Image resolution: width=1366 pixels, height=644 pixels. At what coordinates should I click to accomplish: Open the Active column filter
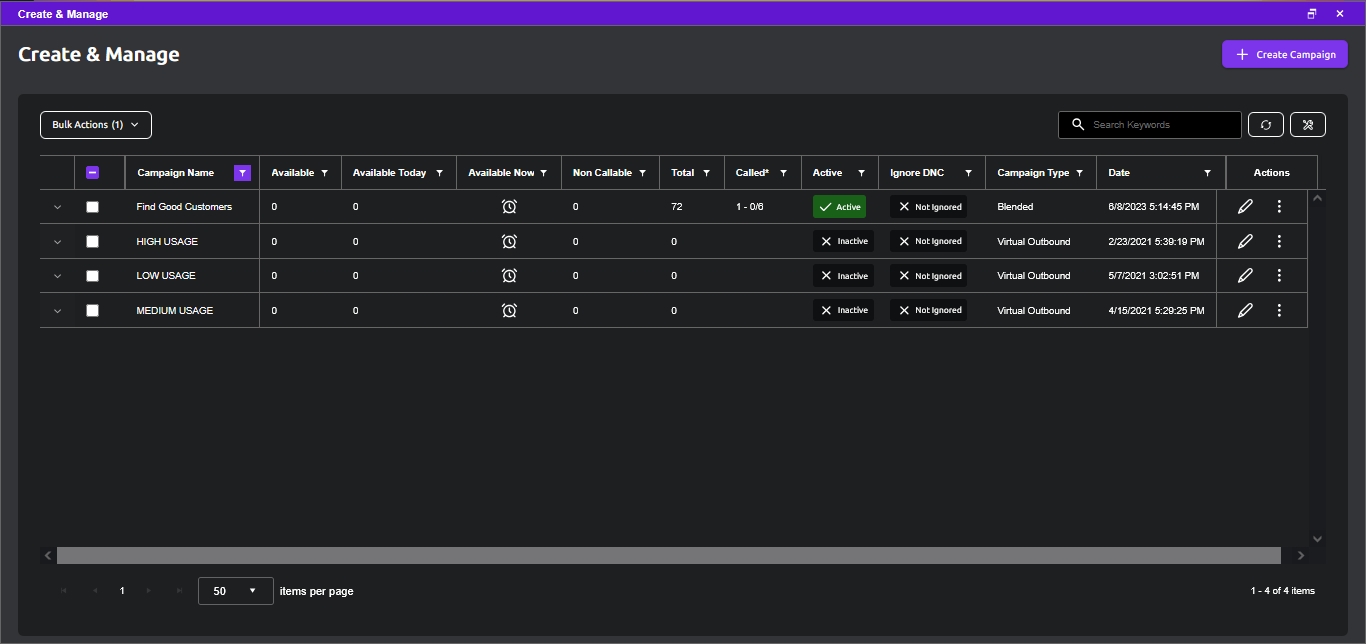coord(861,173)
